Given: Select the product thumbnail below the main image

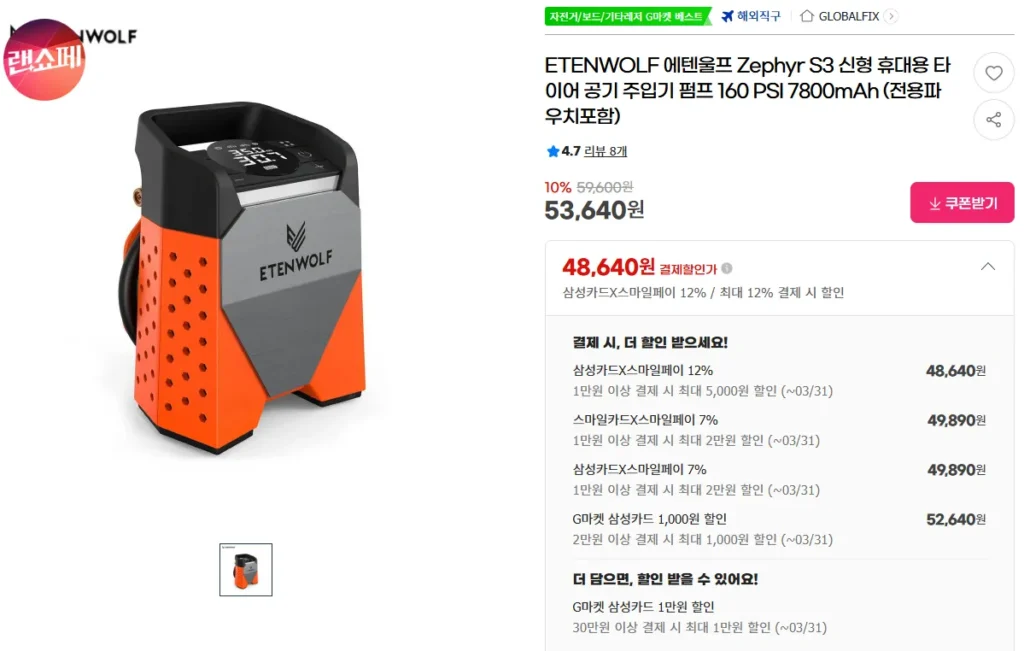Looking at the screenshot, I should [245, 570].
